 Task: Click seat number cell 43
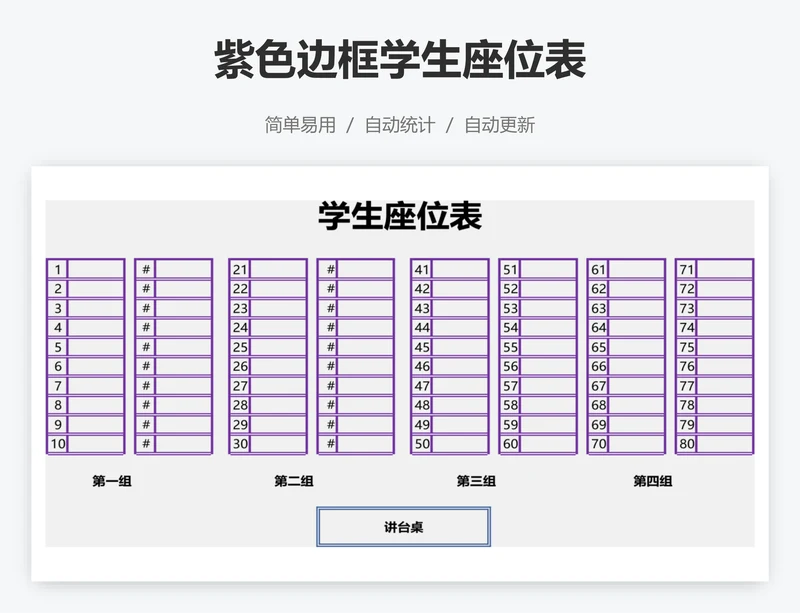[421, 308]
